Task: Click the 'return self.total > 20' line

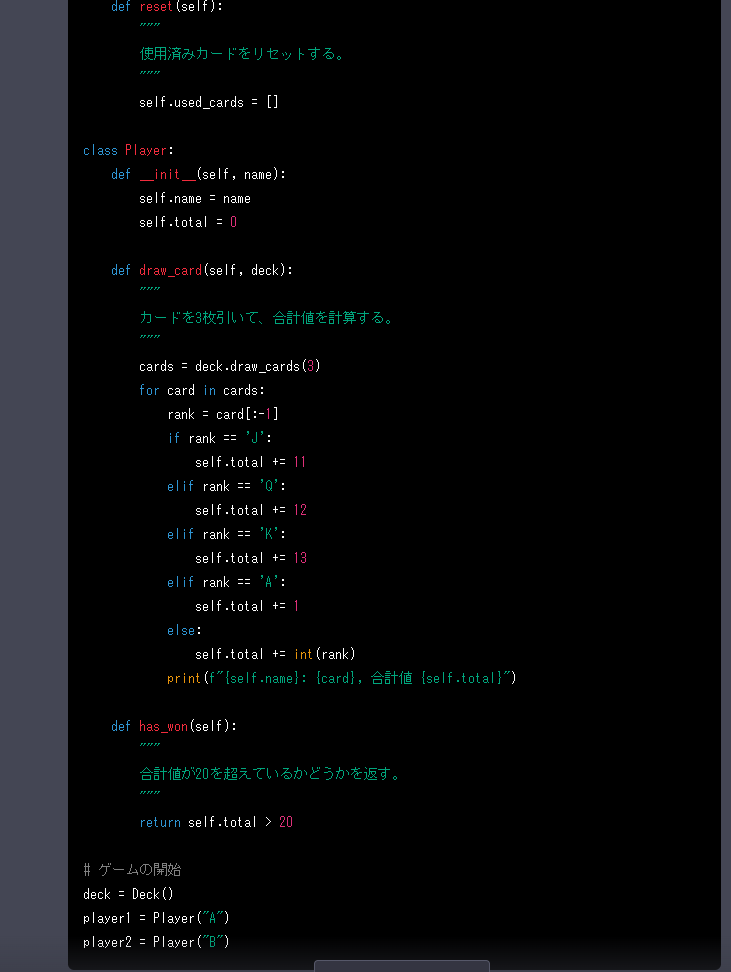Action: tap(216, 822)
